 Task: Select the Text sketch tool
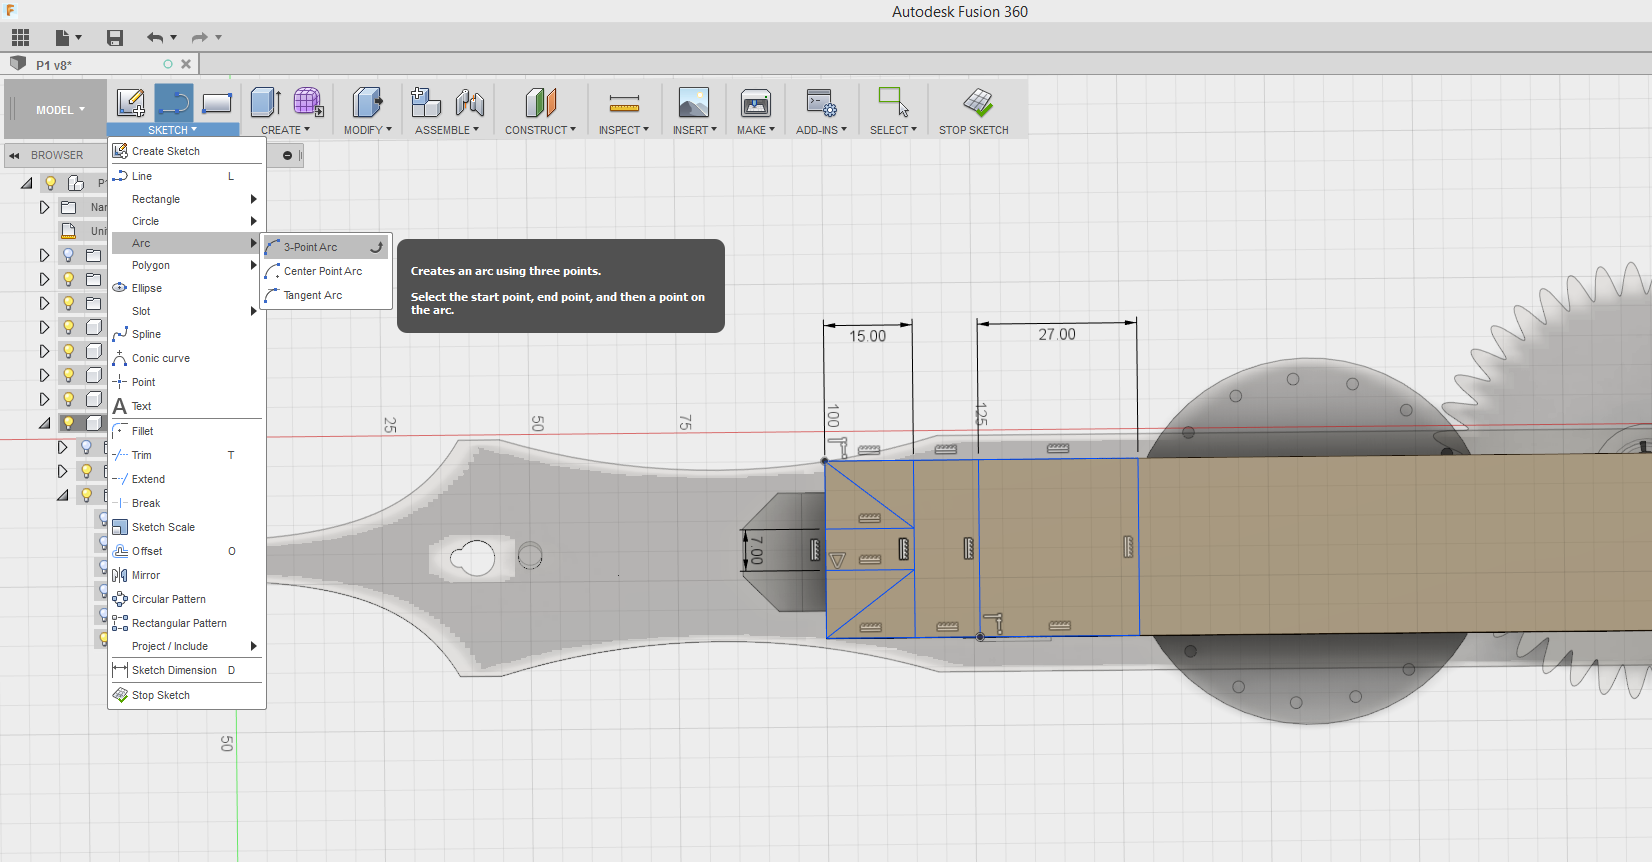point(187,406)
